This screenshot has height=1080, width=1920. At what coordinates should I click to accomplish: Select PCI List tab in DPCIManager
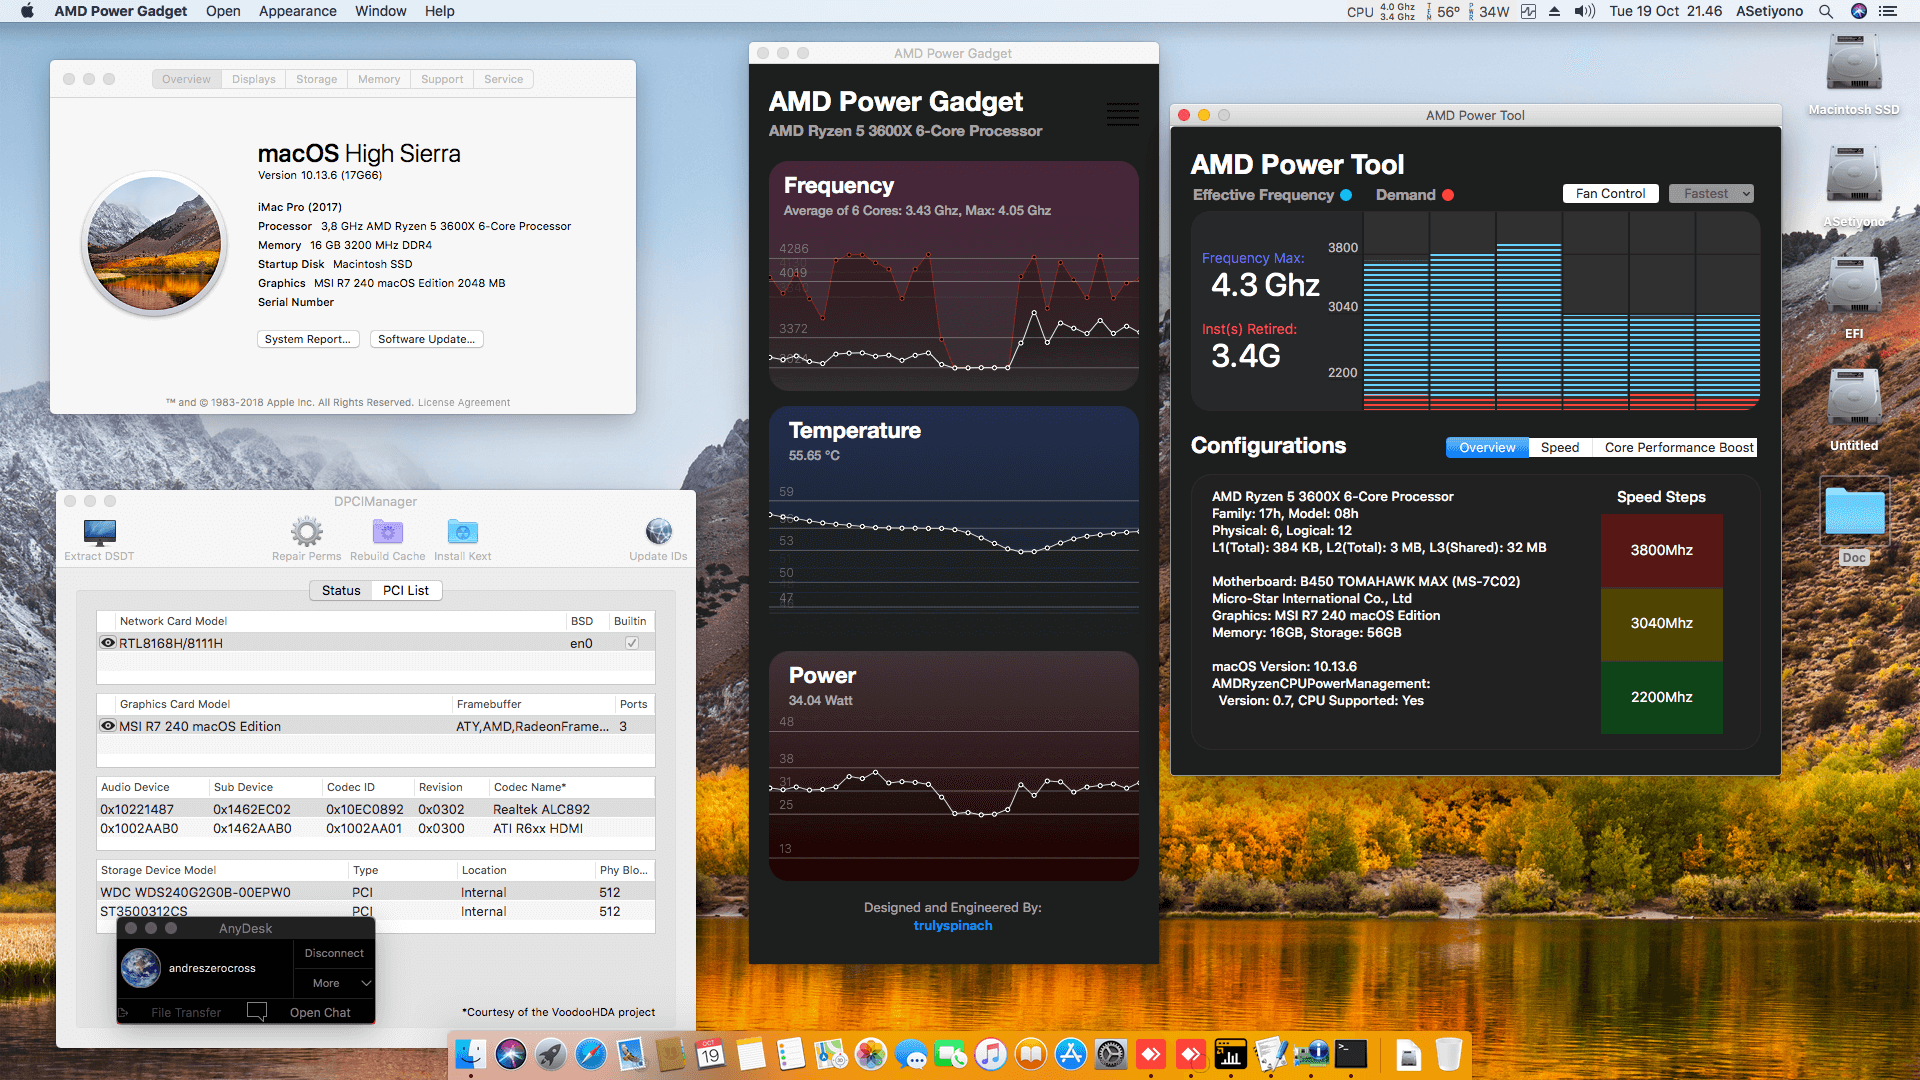click(x=406, y=590)
